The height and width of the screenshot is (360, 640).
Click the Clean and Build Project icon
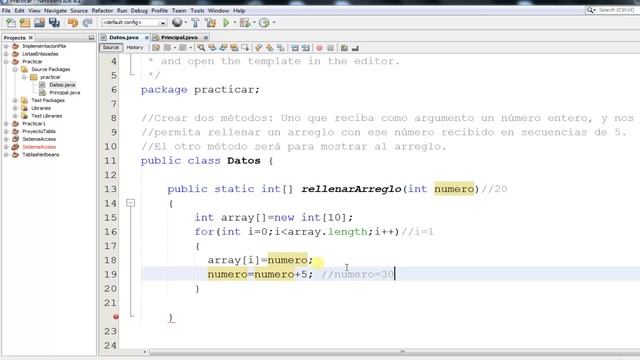(211, 23)
